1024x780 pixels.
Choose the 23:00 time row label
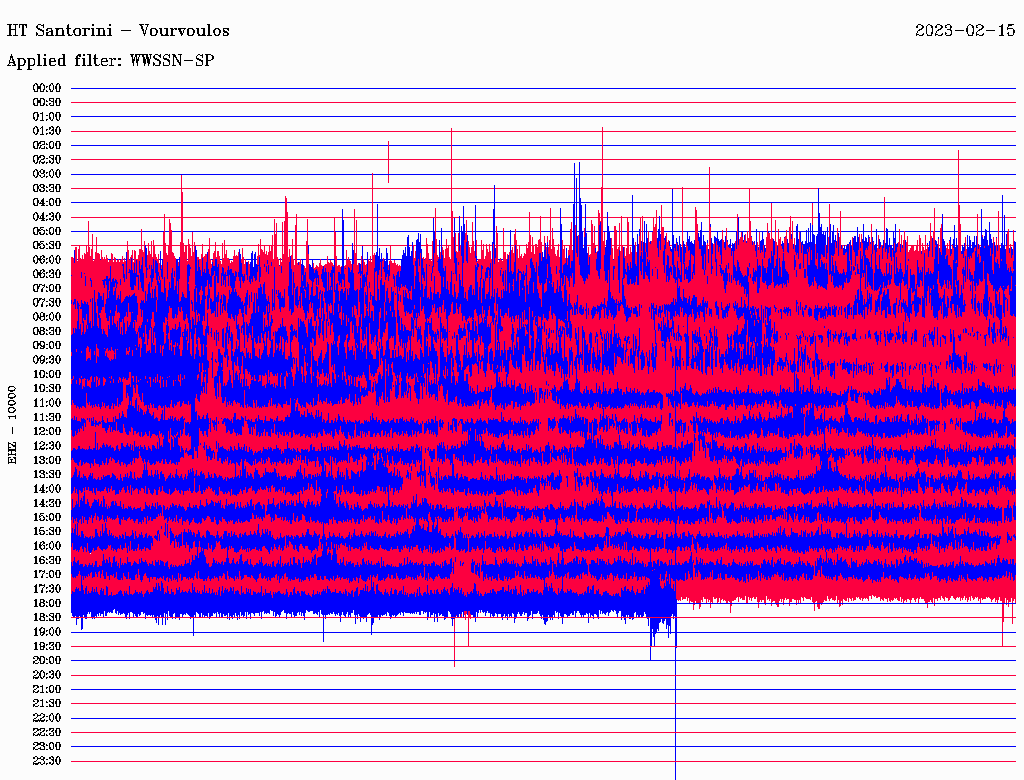(x=47, y=746)
